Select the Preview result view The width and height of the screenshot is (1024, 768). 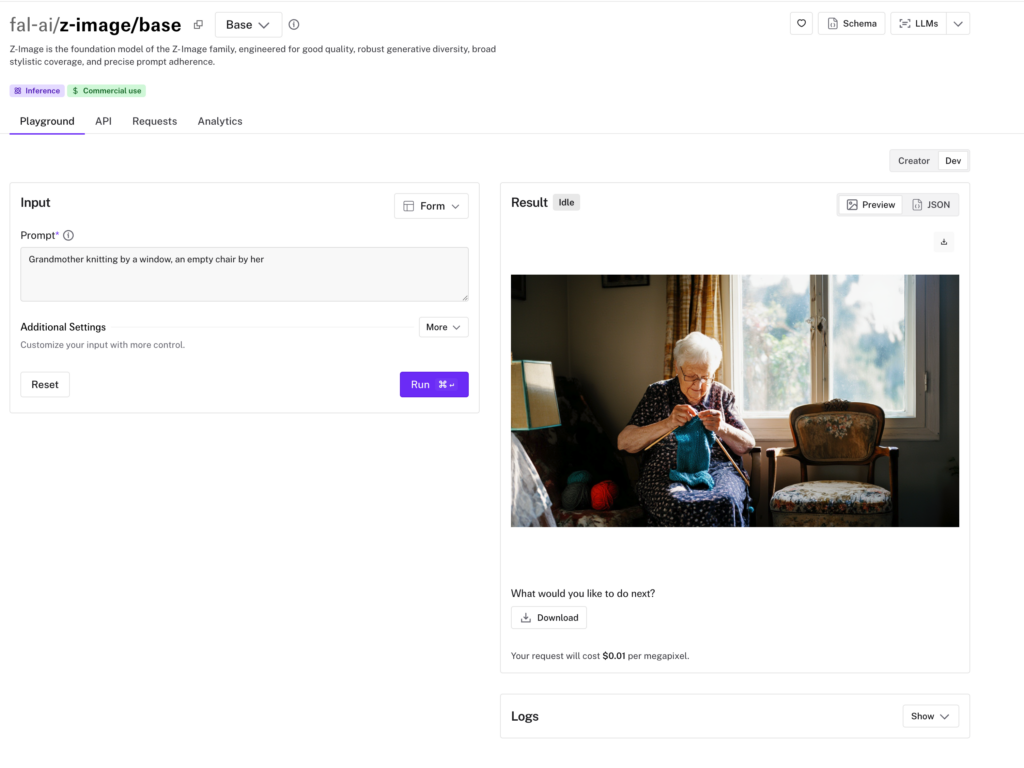pyautogui.click(x=870, y=205)
